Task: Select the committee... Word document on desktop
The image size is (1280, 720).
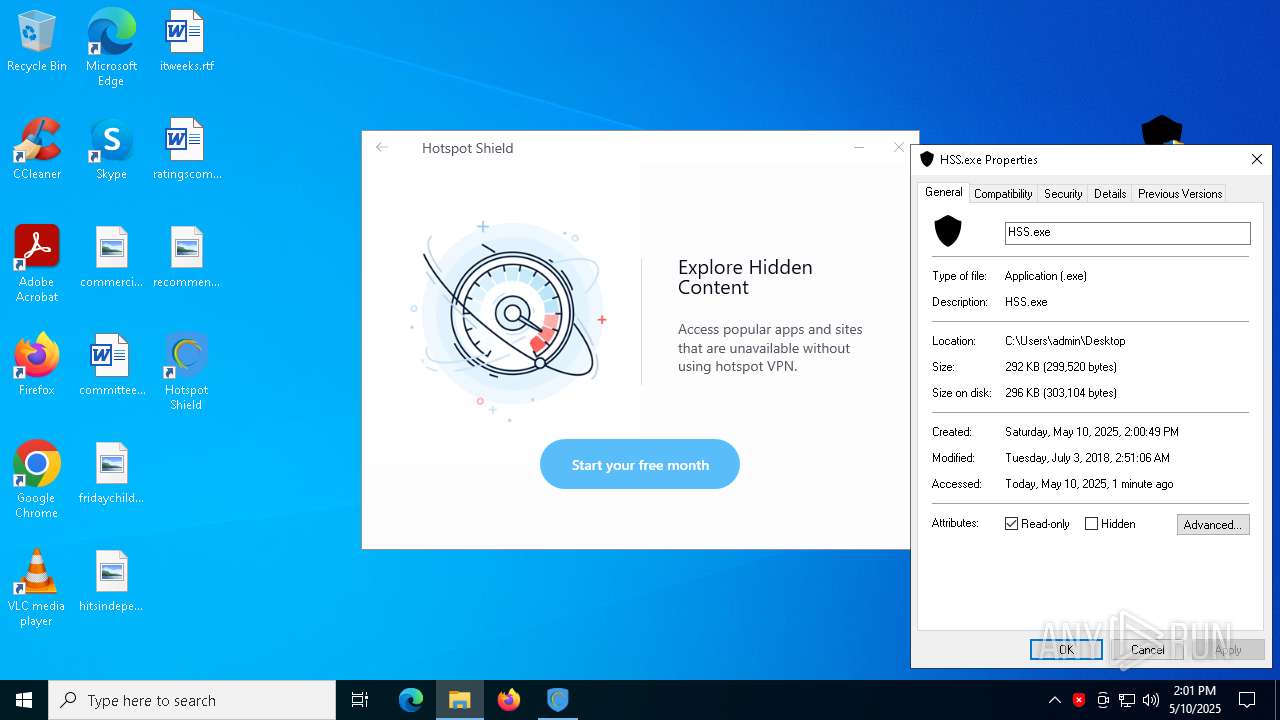Action: click(x=111, y=365)
